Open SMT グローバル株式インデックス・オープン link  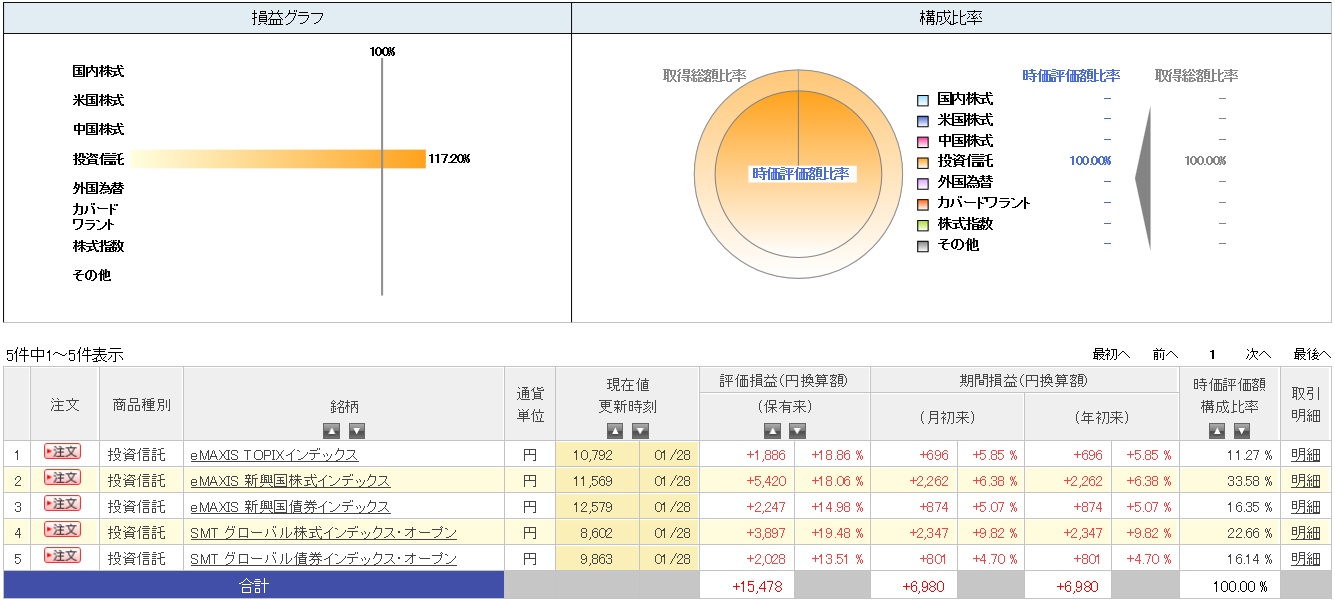pos(323,533)
